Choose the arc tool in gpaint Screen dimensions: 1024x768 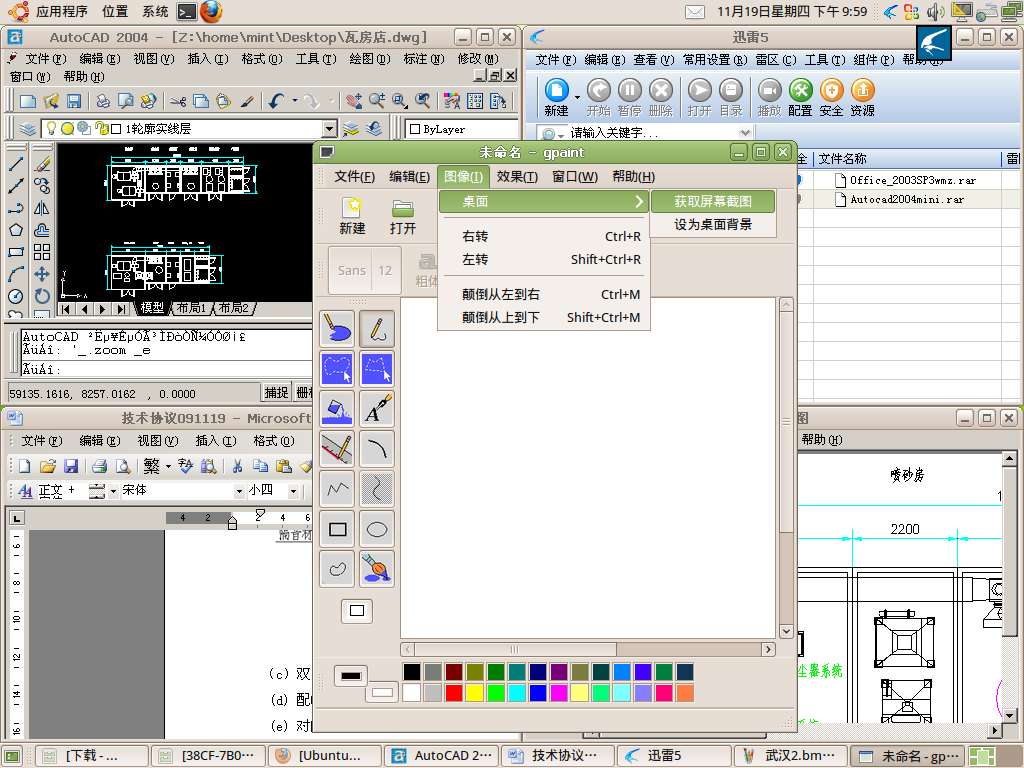pos(377,448)
